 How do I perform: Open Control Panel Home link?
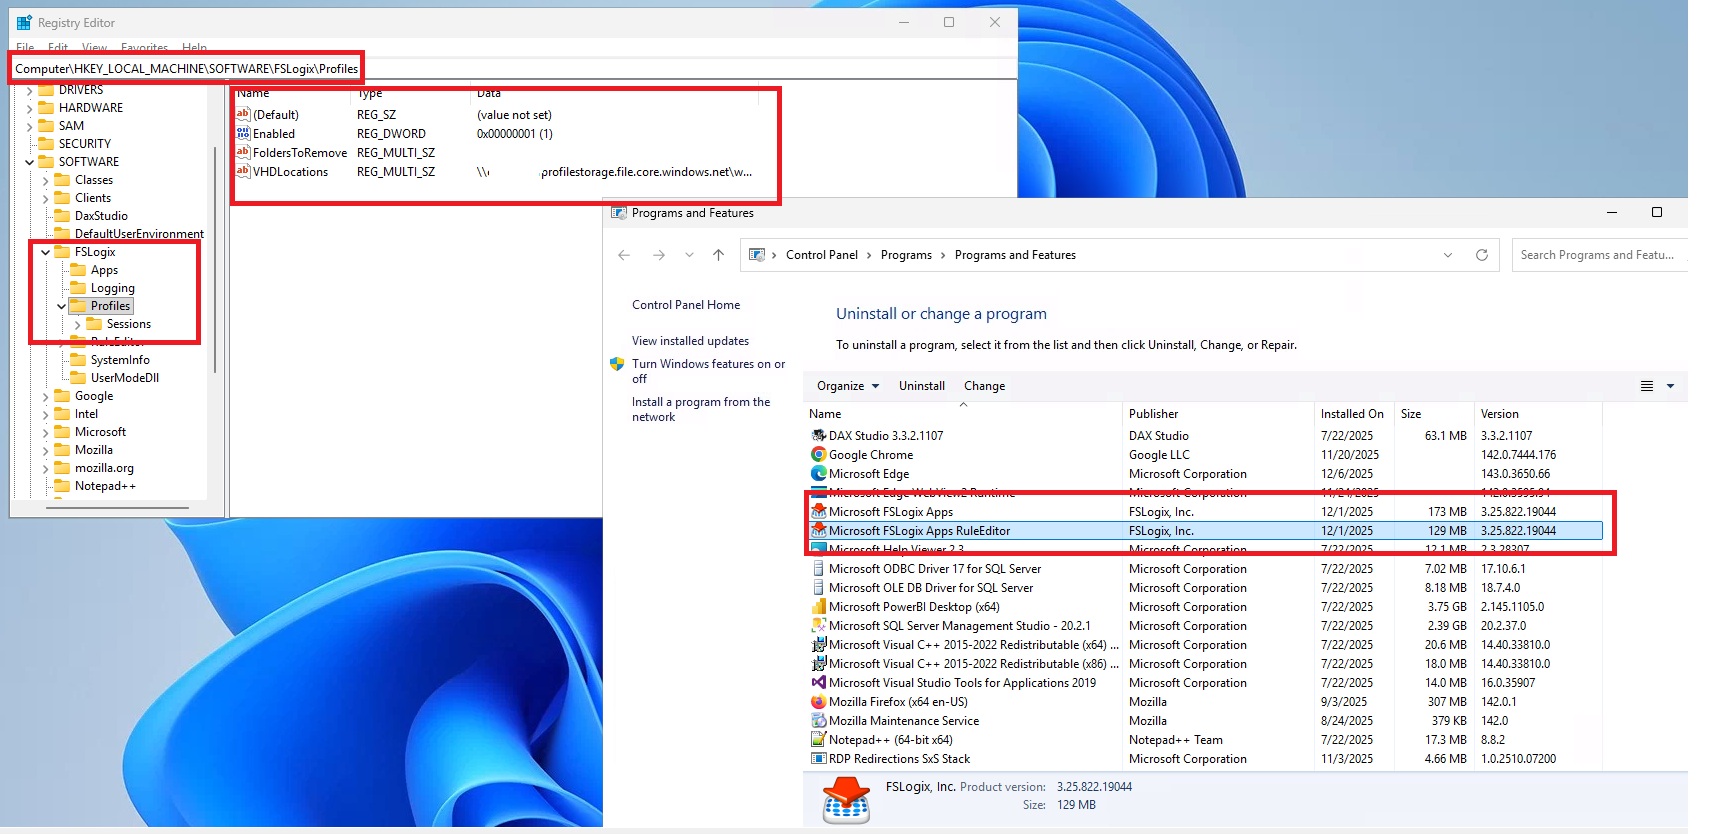[686, 305]
